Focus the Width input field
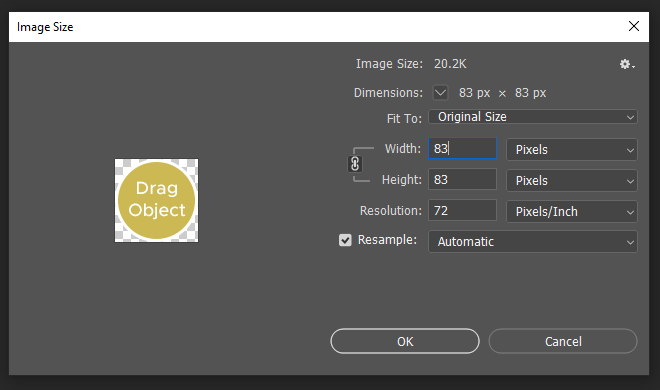This screenshot has width=660, height=390. [463, 149]
